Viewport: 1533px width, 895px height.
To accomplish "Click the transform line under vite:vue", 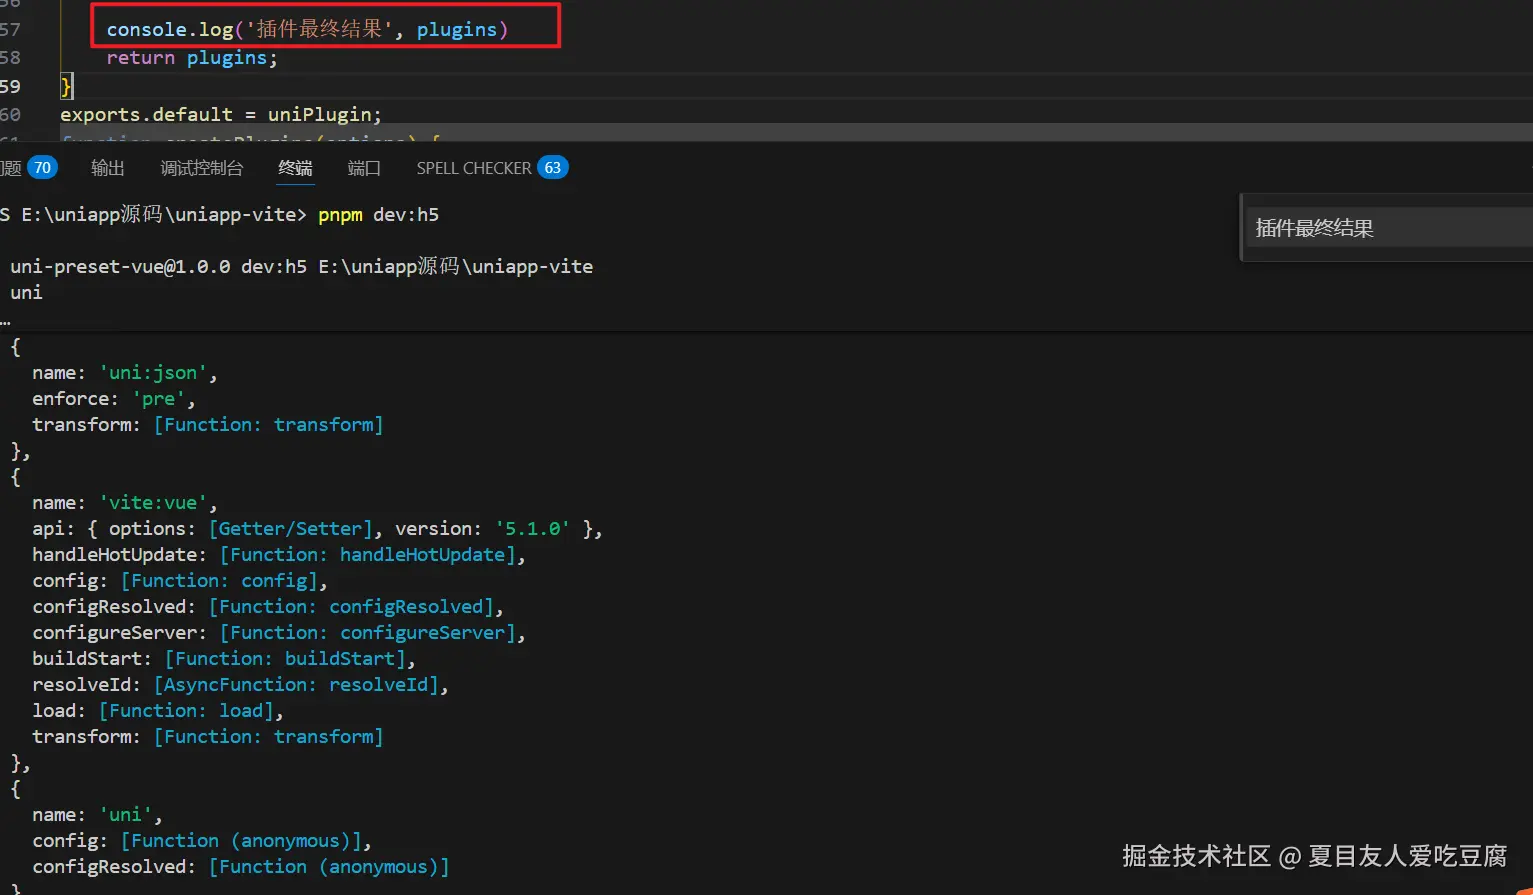I will tap(208, 737).
